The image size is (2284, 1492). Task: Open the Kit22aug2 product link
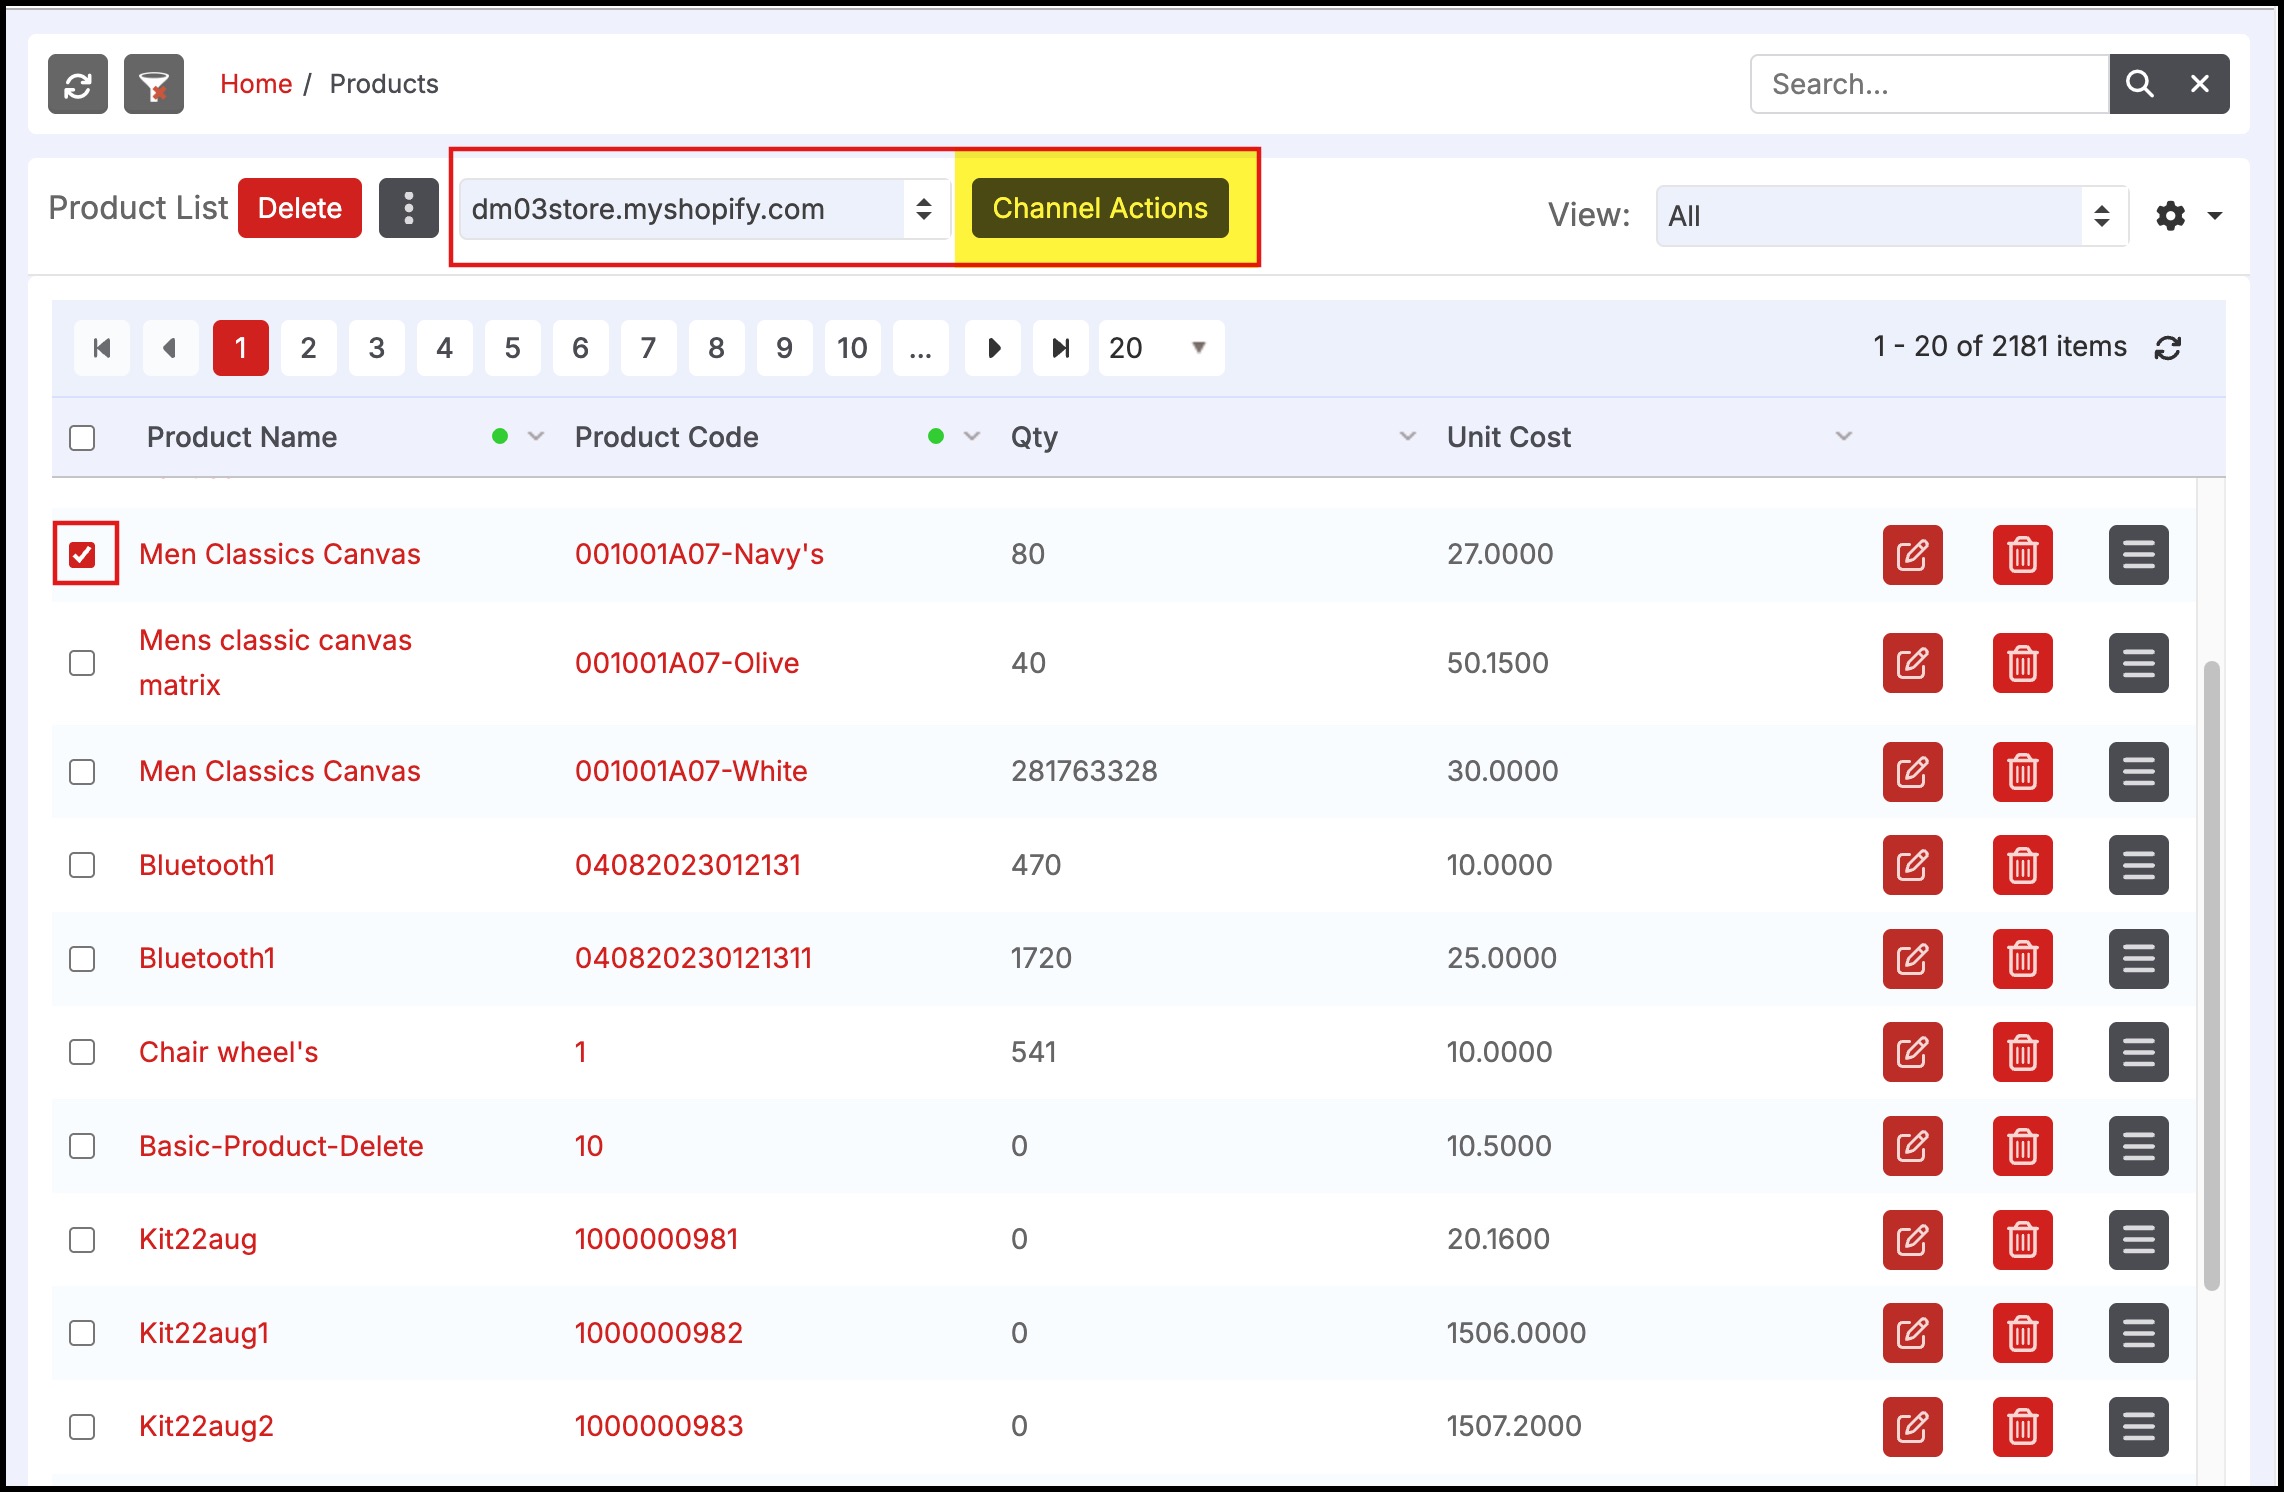(206, 1426)
